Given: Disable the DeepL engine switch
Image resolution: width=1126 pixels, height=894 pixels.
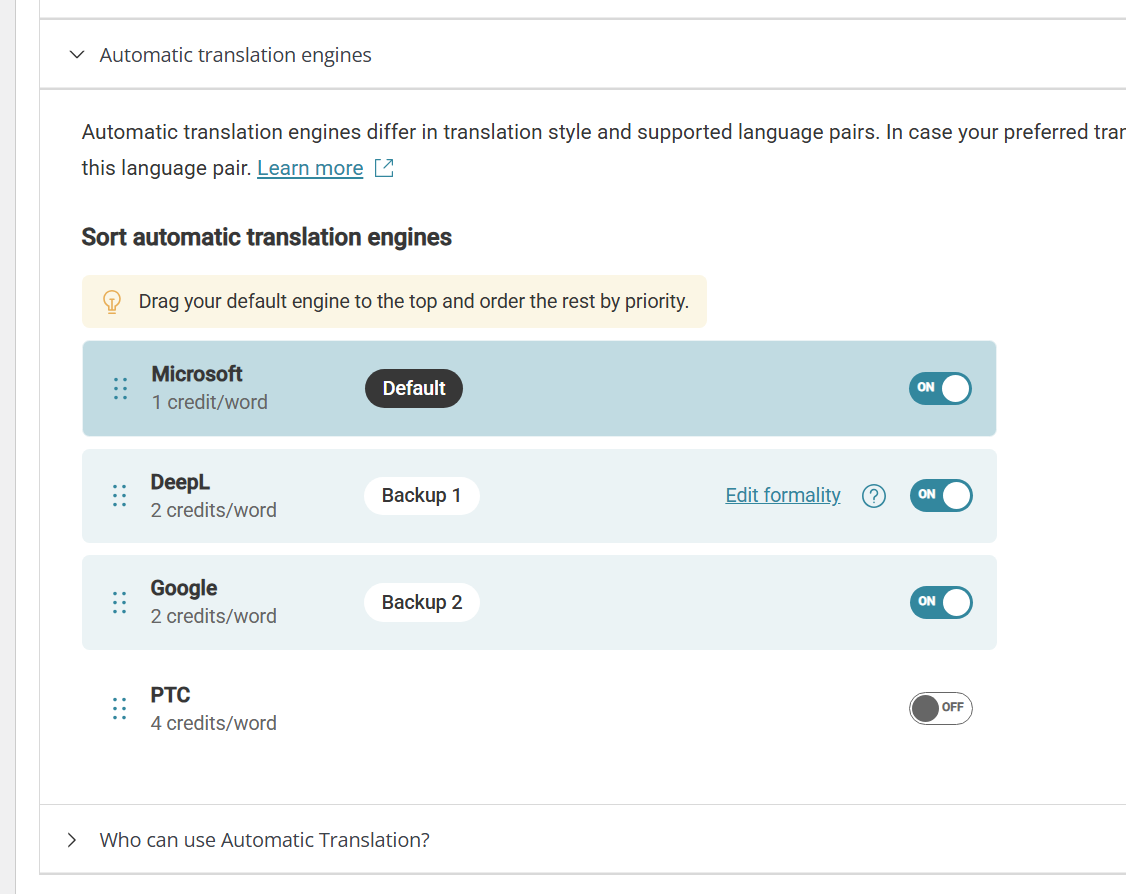Looking at the screenshot, I should click(941, 495).
